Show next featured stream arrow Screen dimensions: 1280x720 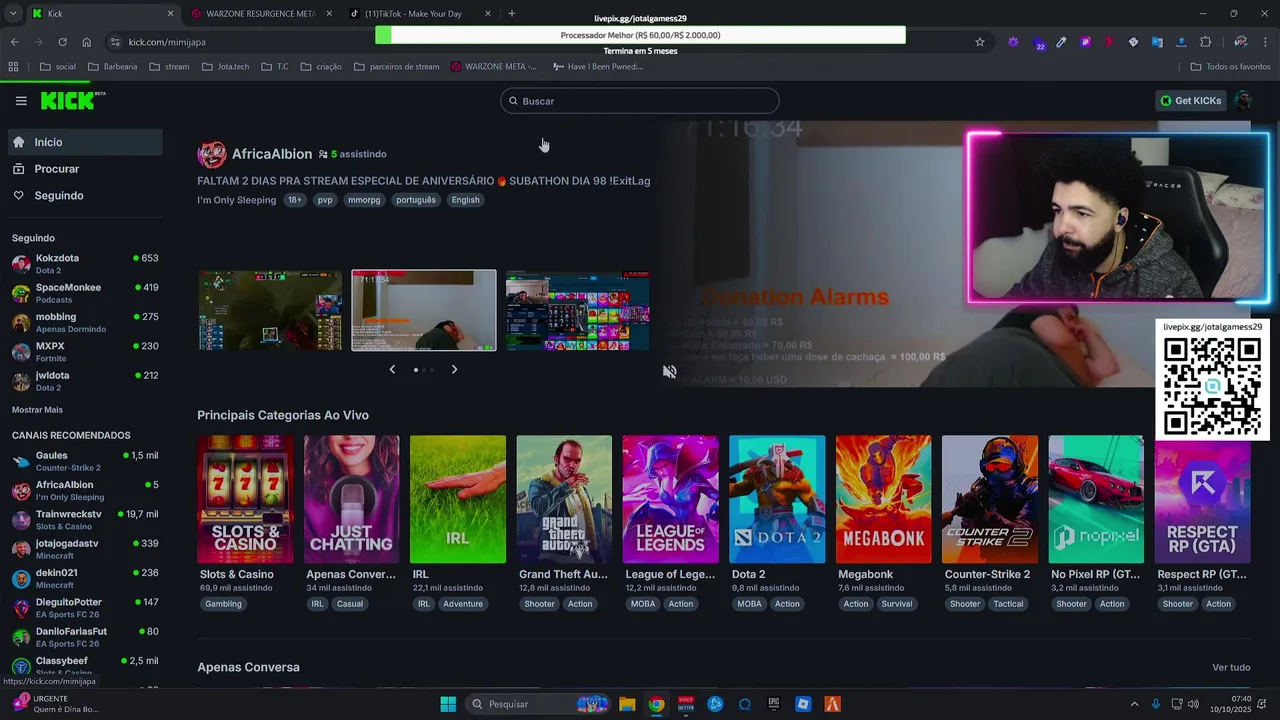tap(454, 369)
